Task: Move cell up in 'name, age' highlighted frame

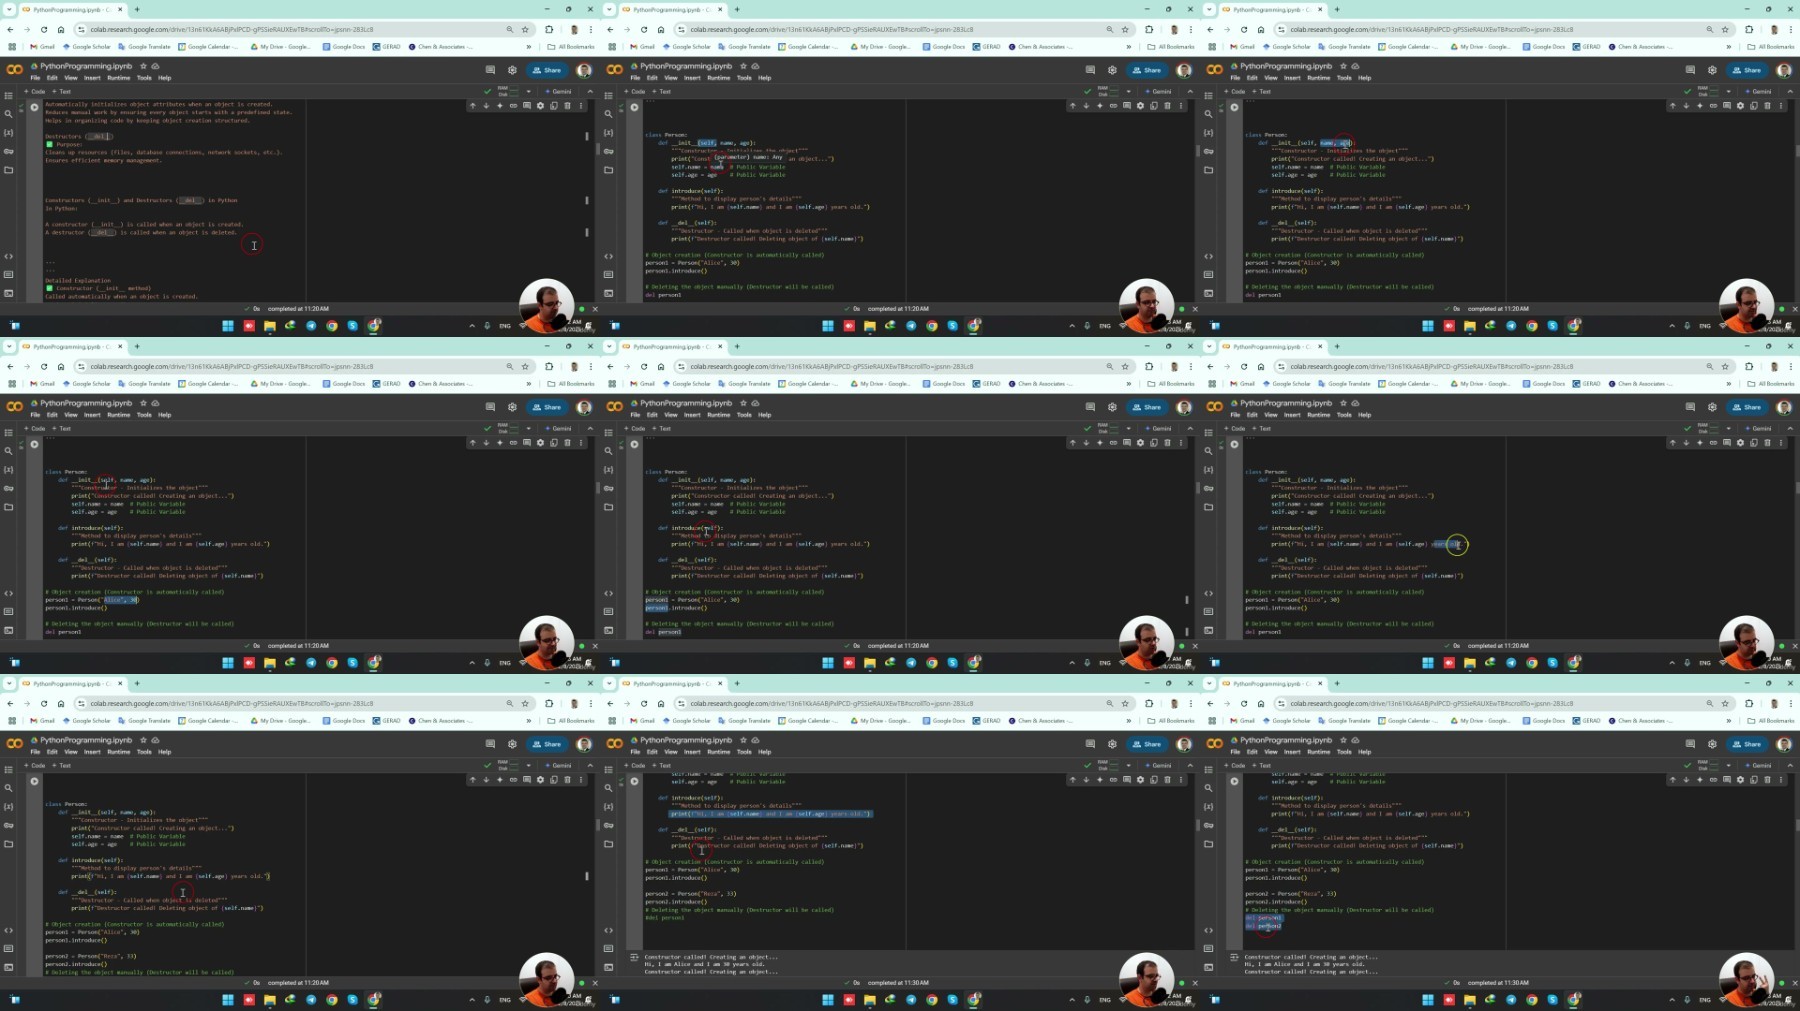Action: (x=1672, y=106)
